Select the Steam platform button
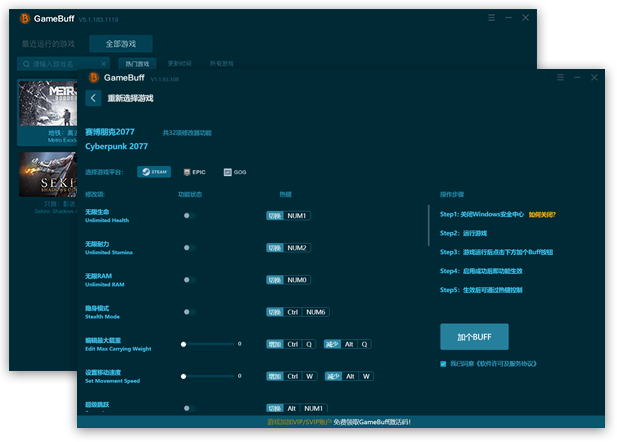The width and height of the screenshot is (617, 442). 154,172
